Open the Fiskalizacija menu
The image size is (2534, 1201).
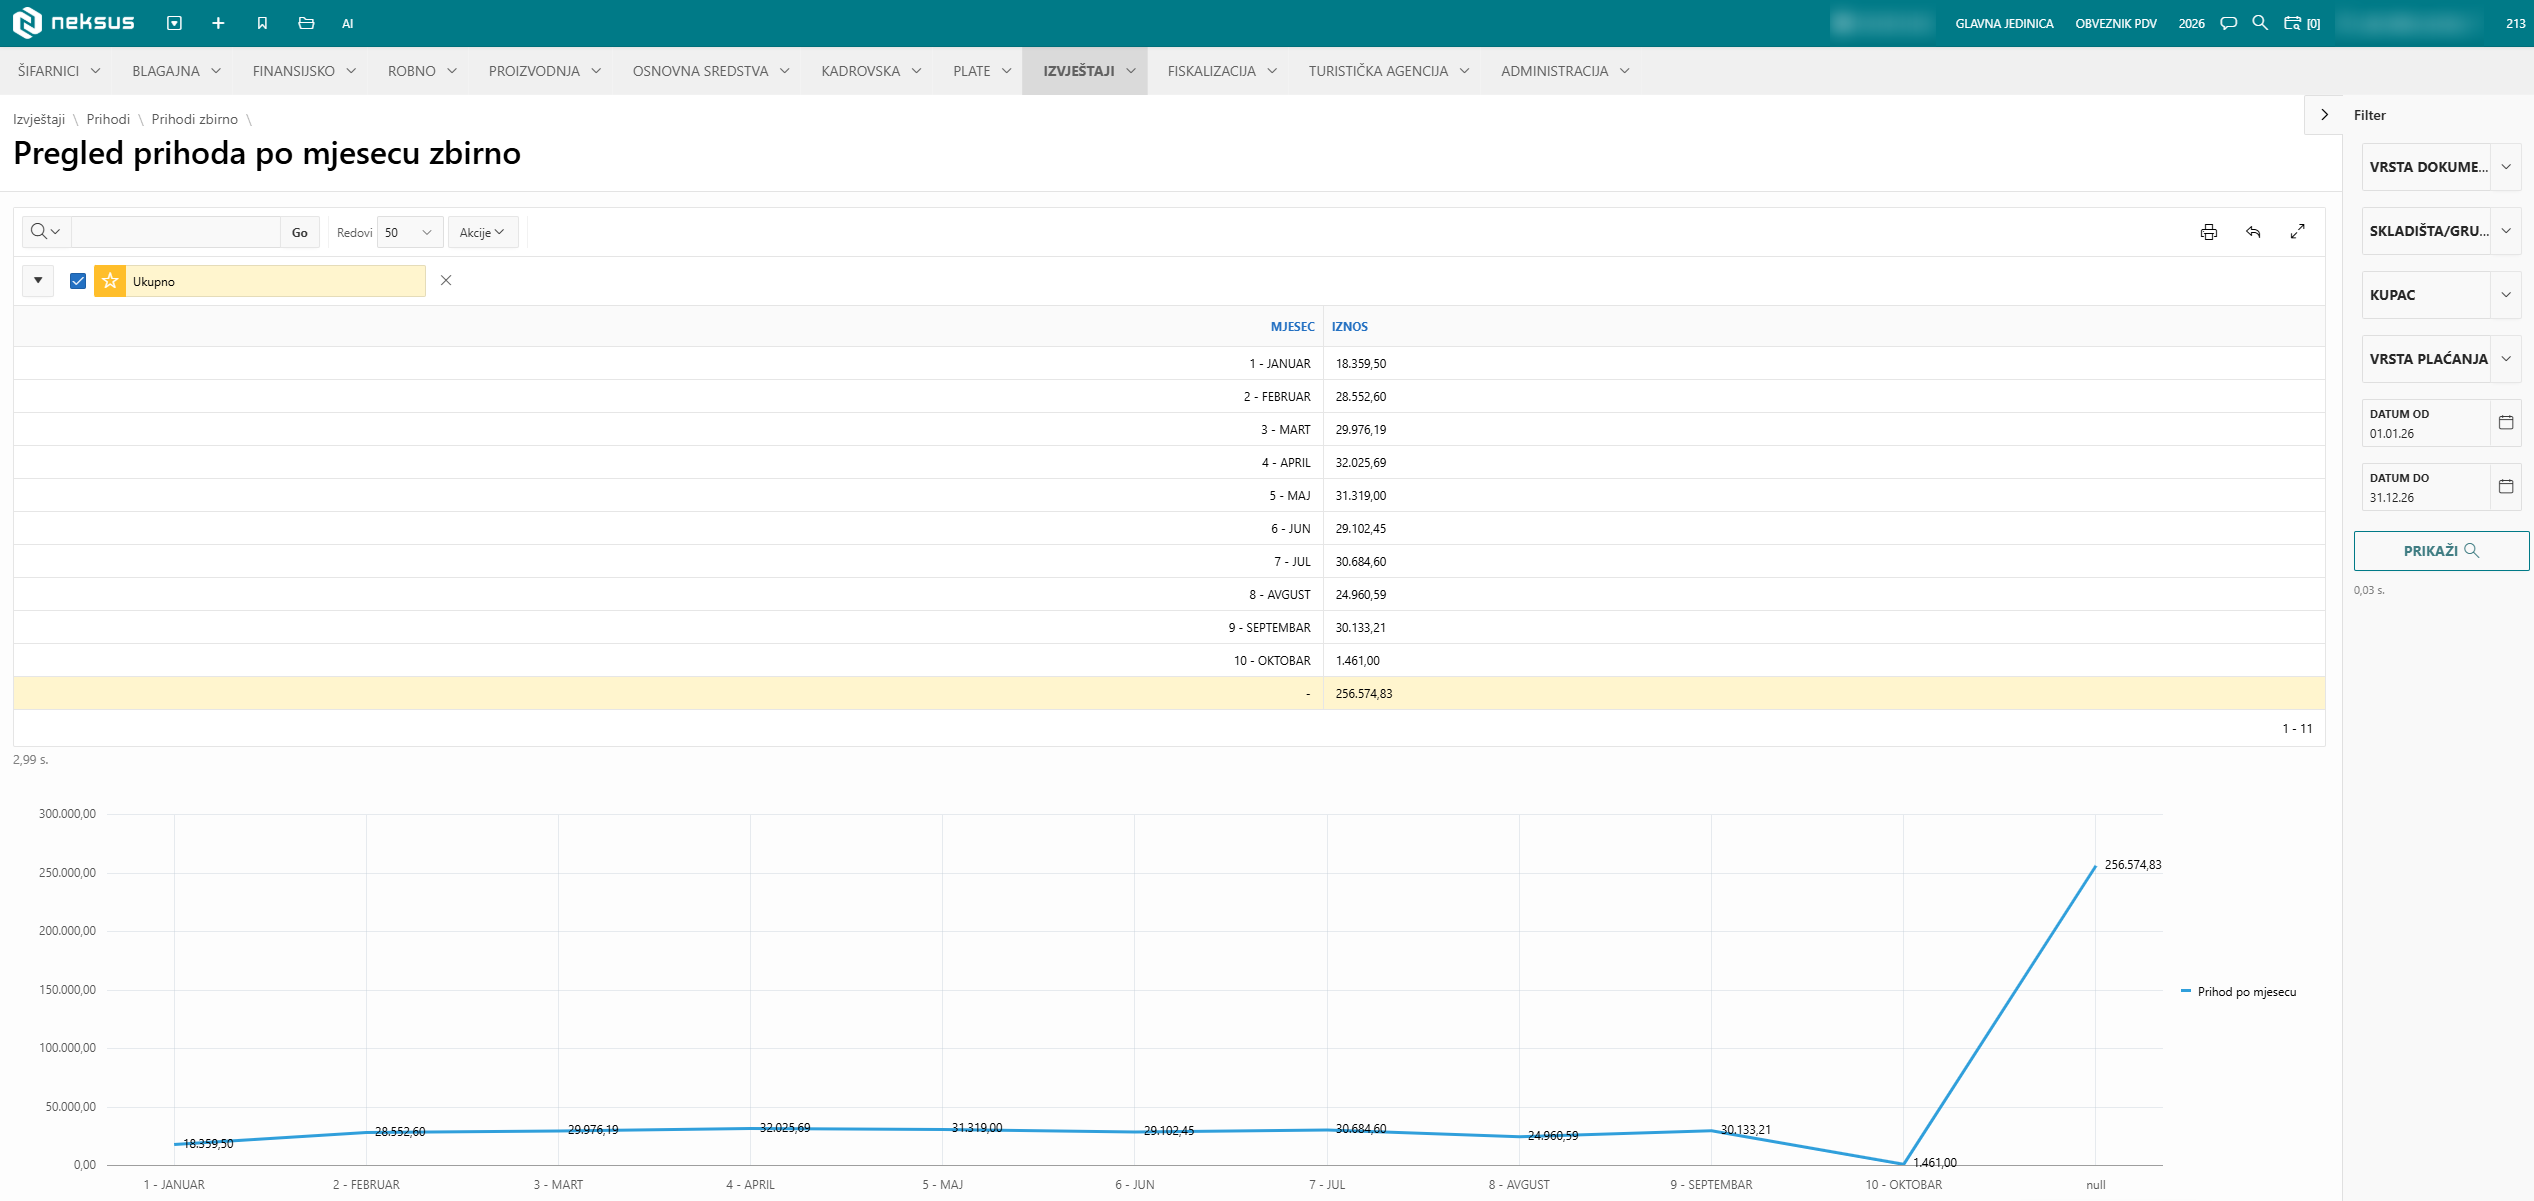[1222, 71]
